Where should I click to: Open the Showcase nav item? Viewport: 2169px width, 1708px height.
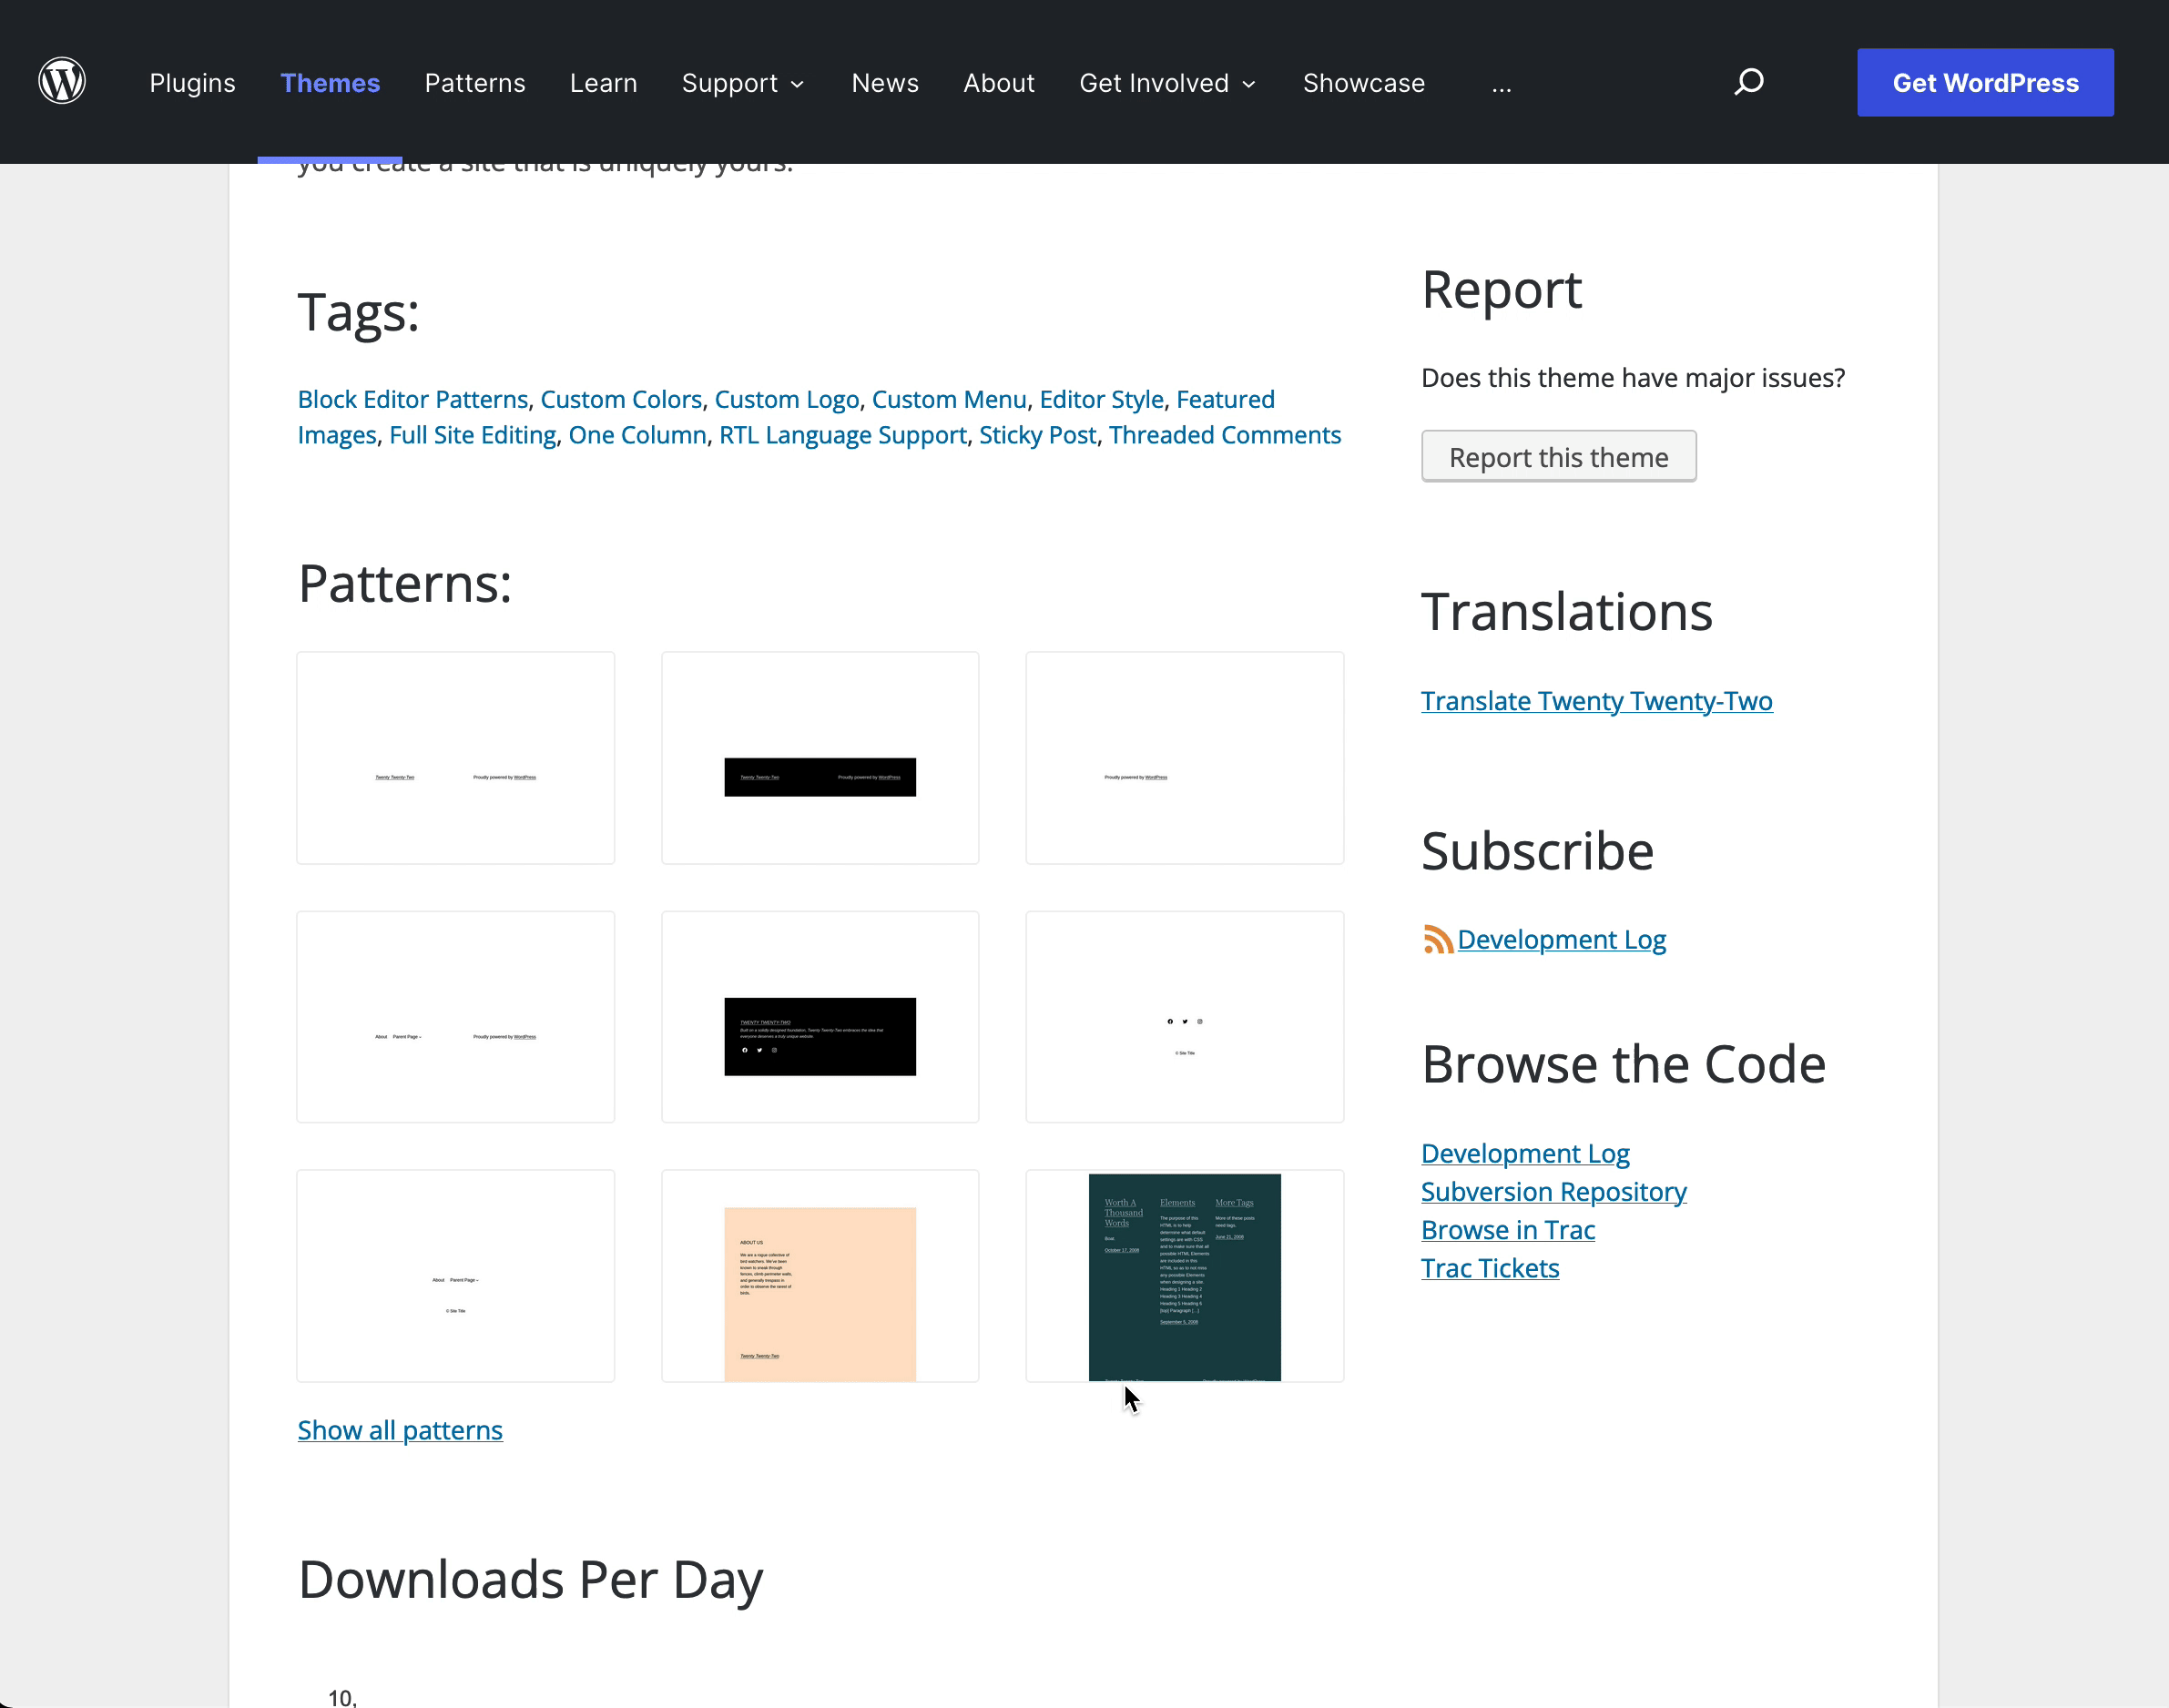click(x=1363, y=83)
